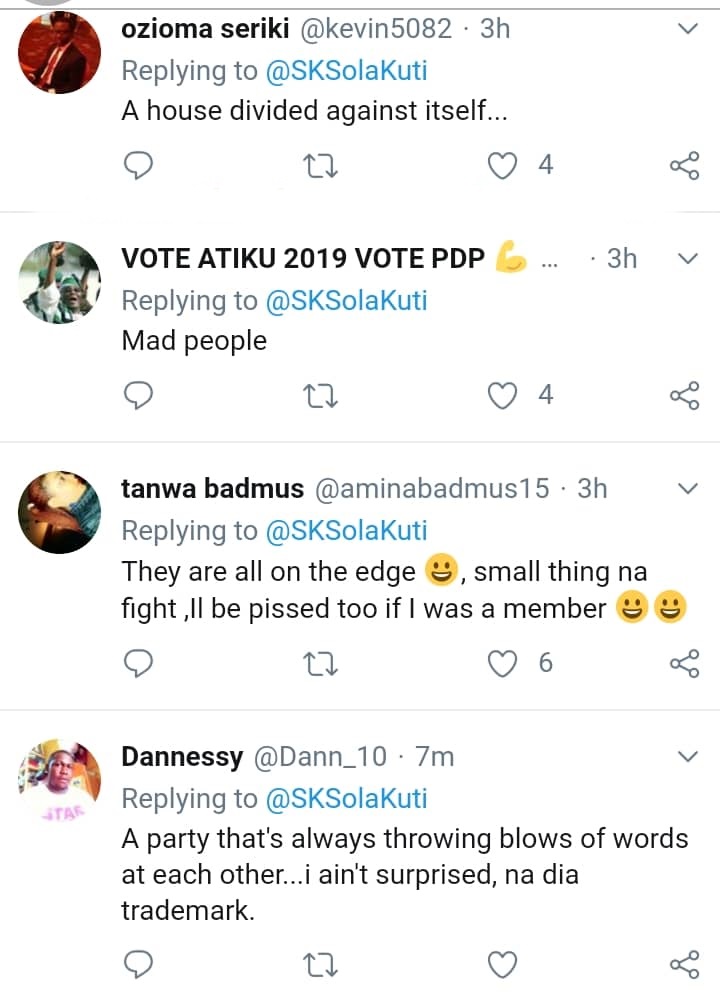Open options chevron on ozioma seriki's tweet
This screenshot has width=720, height=992.
point(687,29)
